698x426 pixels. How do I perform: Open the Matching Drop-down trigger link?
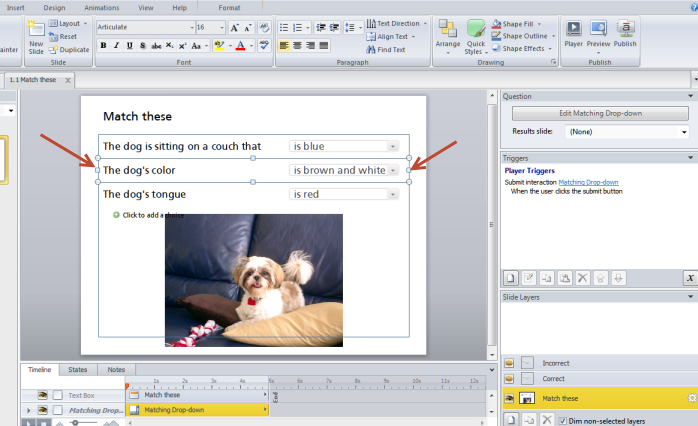pos(588,182)
